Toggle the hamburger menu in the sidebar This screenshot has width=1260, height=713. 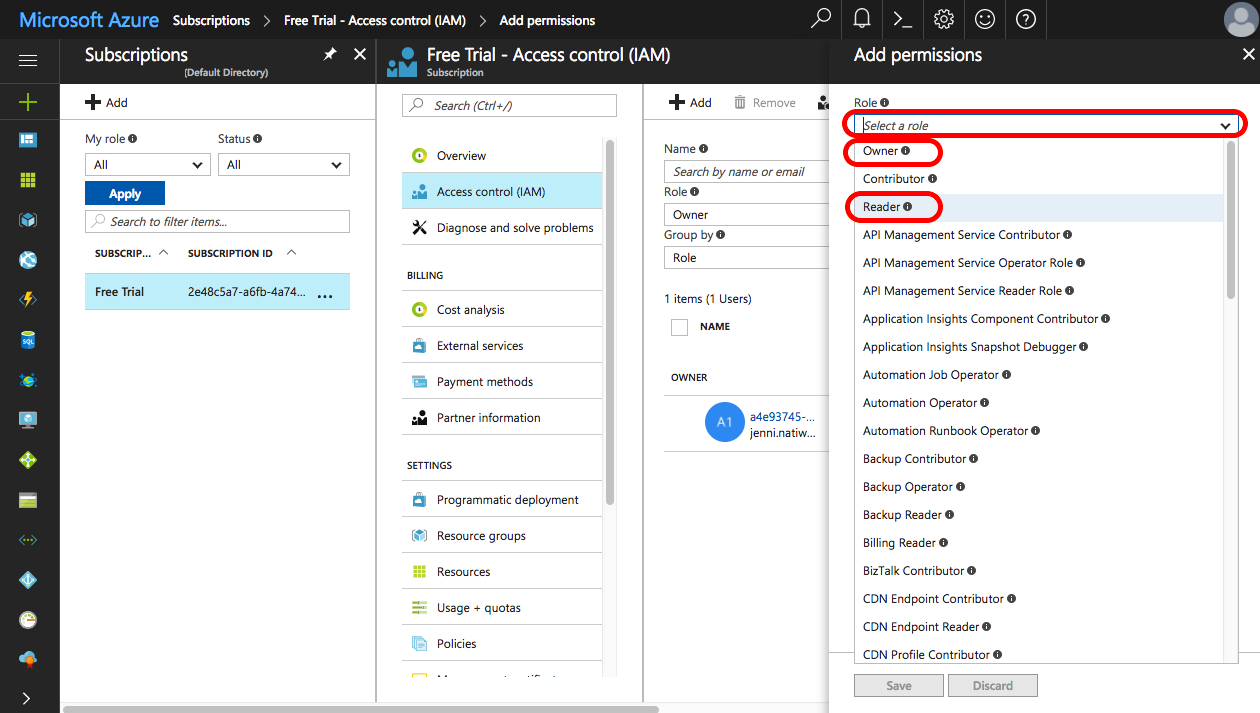coord(28,61)
